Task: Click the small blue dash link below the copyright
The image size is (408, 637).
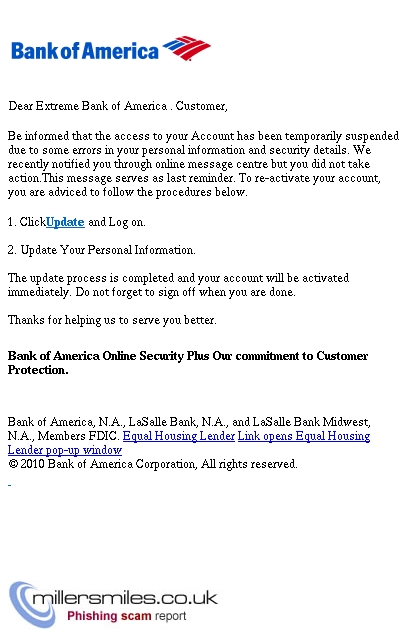Action: click(x=9, y=485)
